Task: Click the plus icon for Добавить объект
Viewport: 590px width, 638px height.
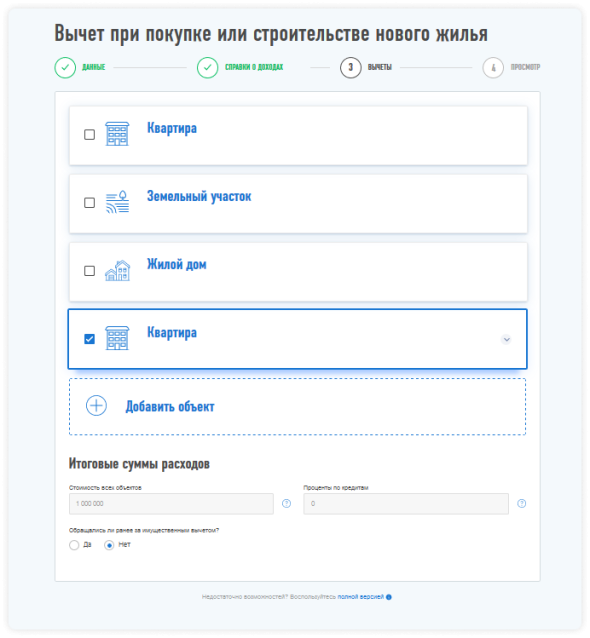Action: (x=96, y=406)
